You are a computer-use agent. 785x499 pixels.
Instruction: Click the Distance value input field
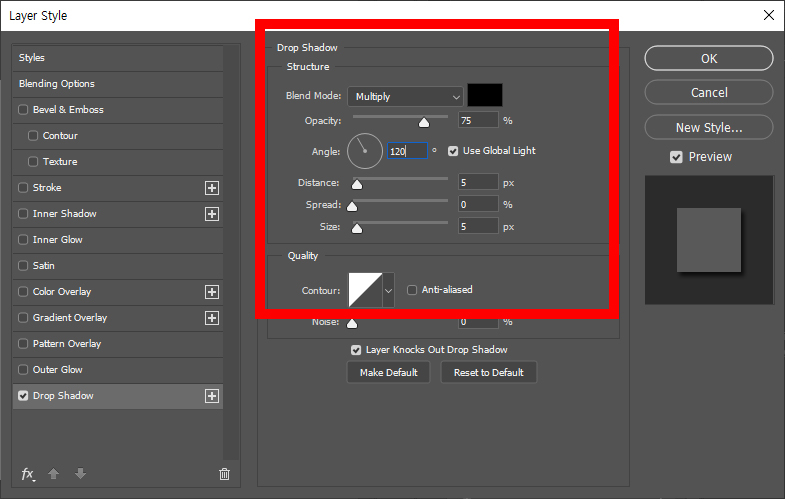coord(478,183)
